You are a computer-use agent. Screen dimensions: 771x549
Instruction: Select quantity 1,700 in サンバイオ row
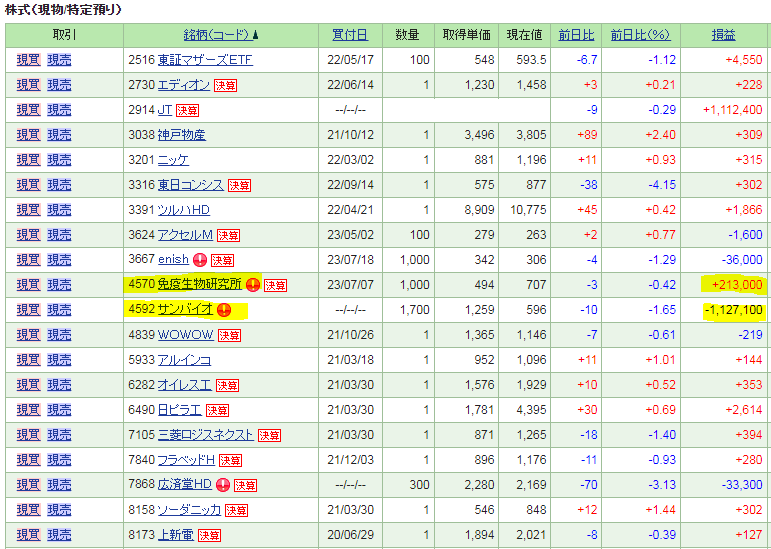point(415,310)
